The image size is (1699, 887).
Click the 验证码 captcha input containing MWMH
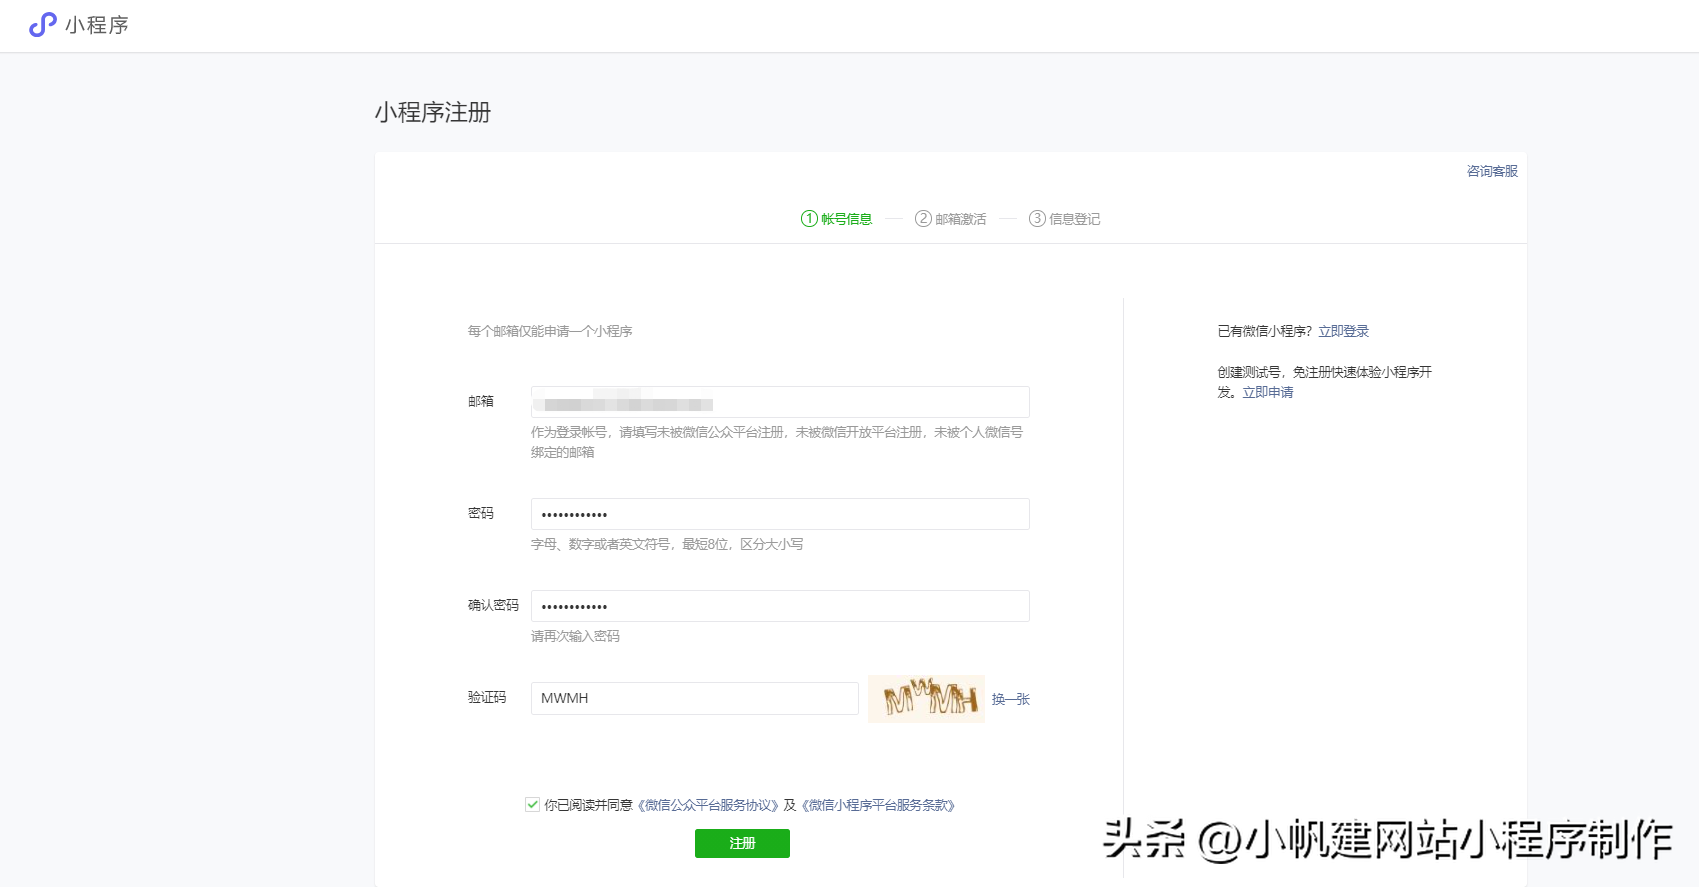click(x=695, y=698)
